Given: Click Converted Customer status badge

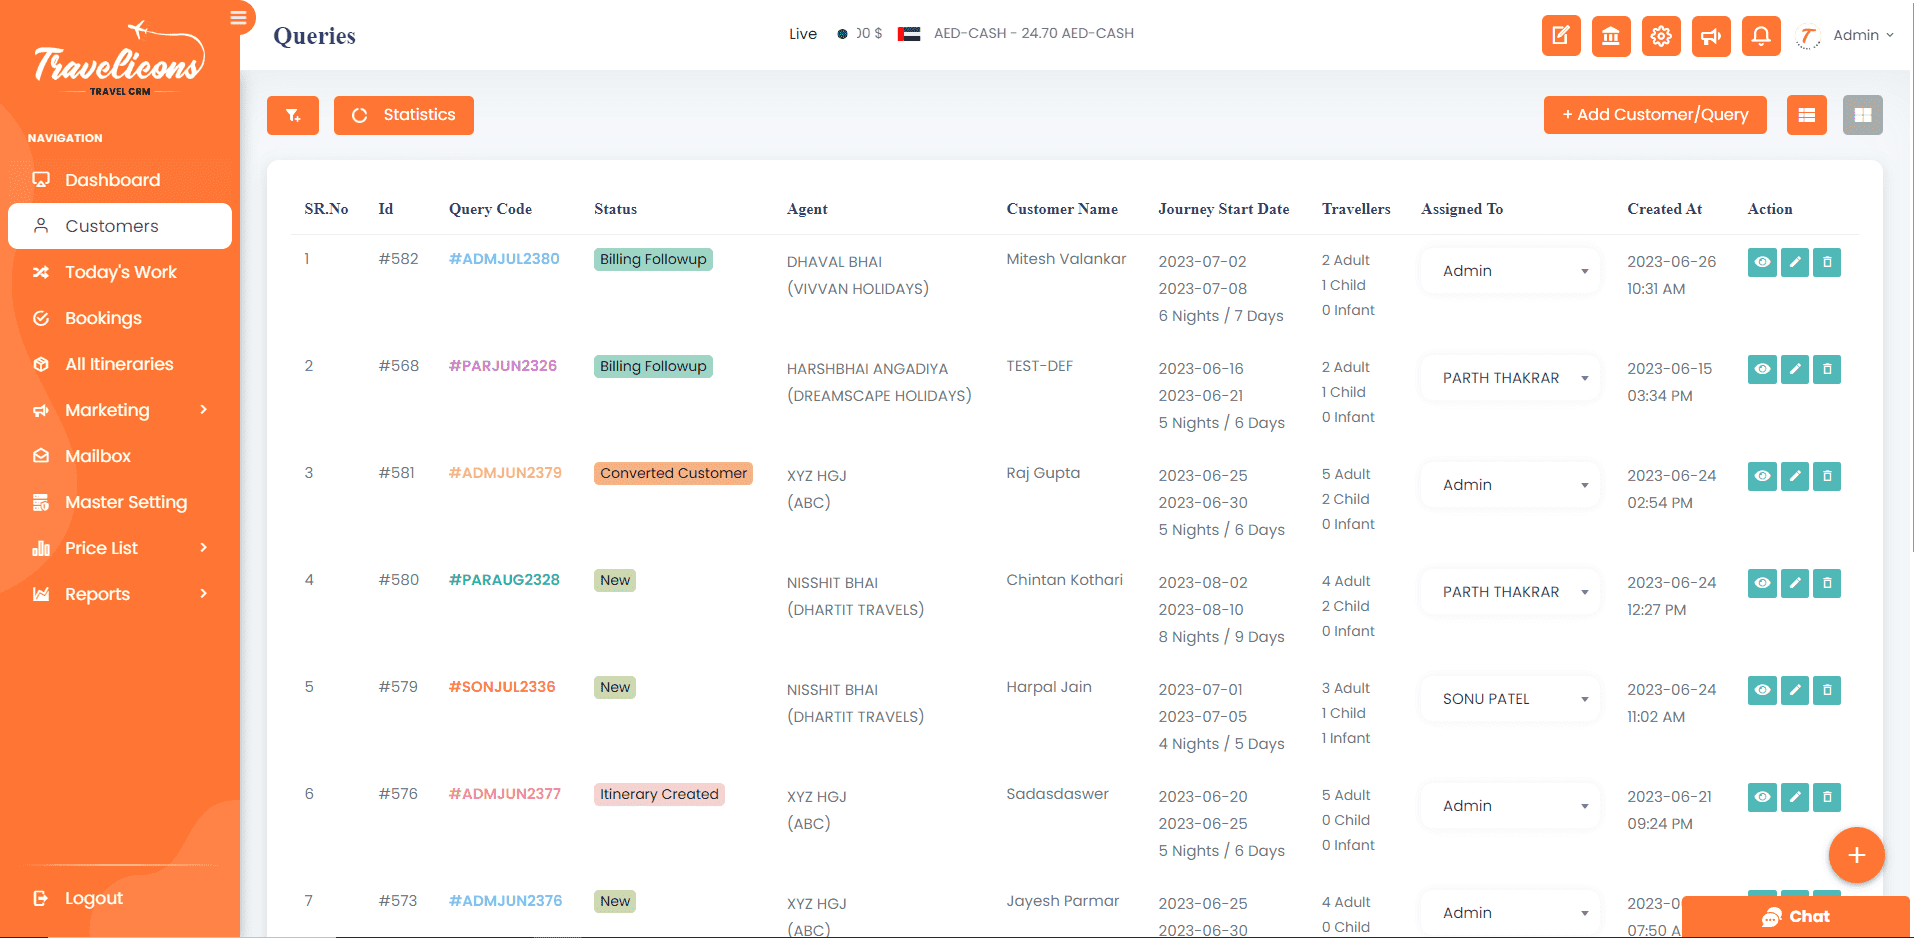Looking at the screenshot, I should click(673, 473).
